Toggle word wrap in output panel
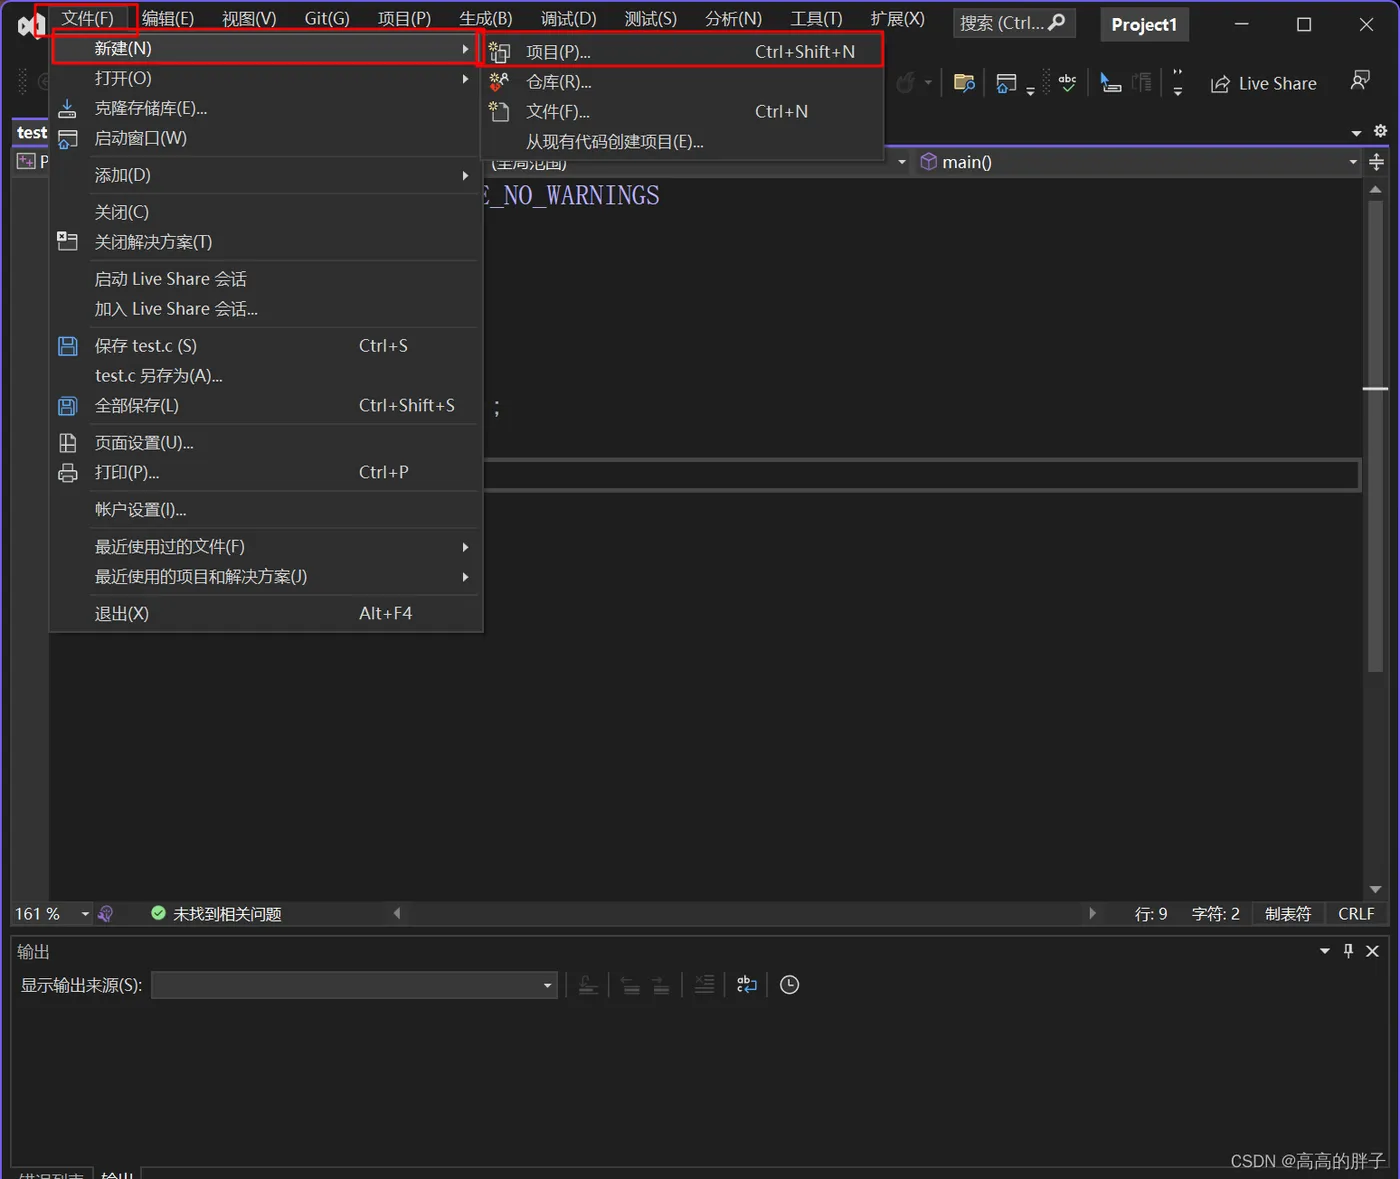1400x1179 pixels. [747, 985]
